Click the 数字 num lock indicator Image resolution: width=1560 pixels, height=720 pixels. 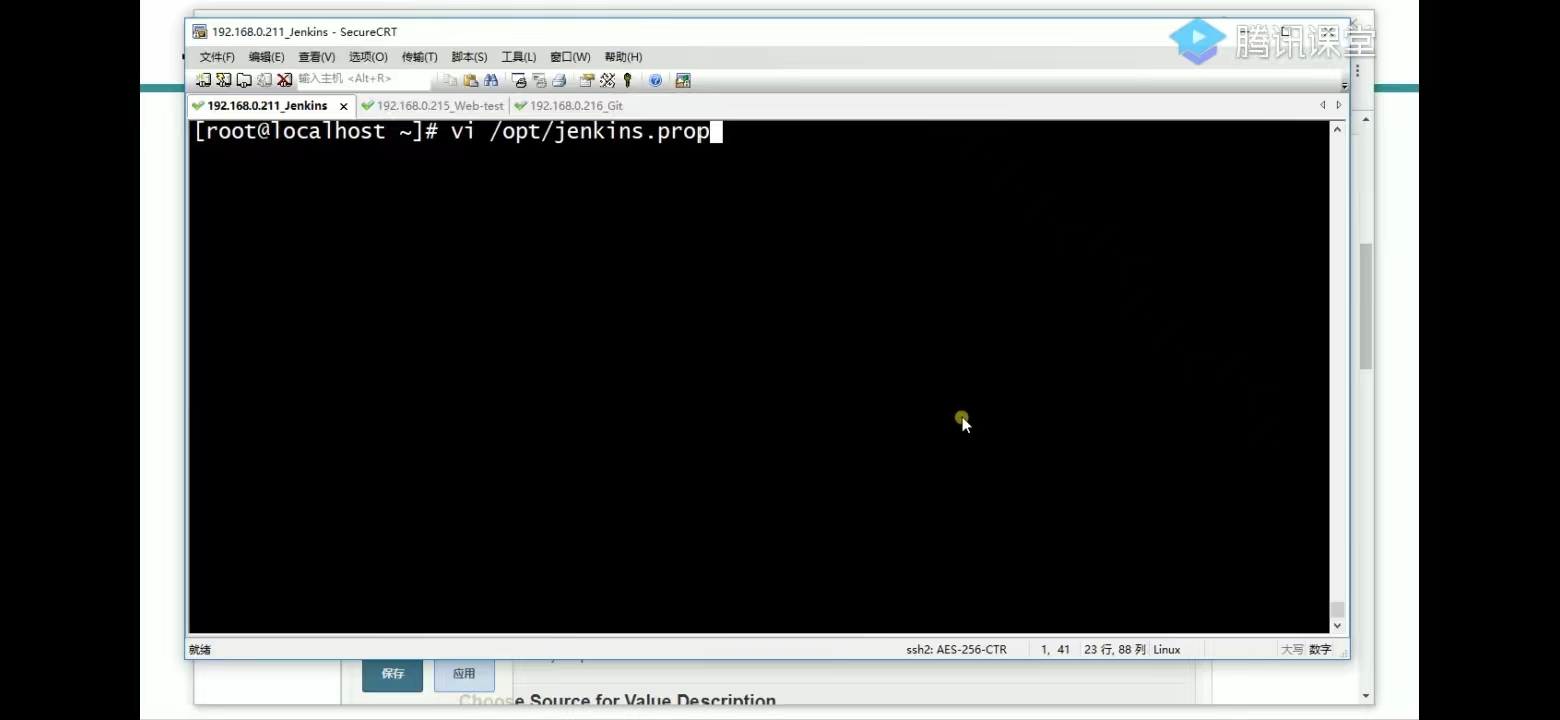(1320, 650)
